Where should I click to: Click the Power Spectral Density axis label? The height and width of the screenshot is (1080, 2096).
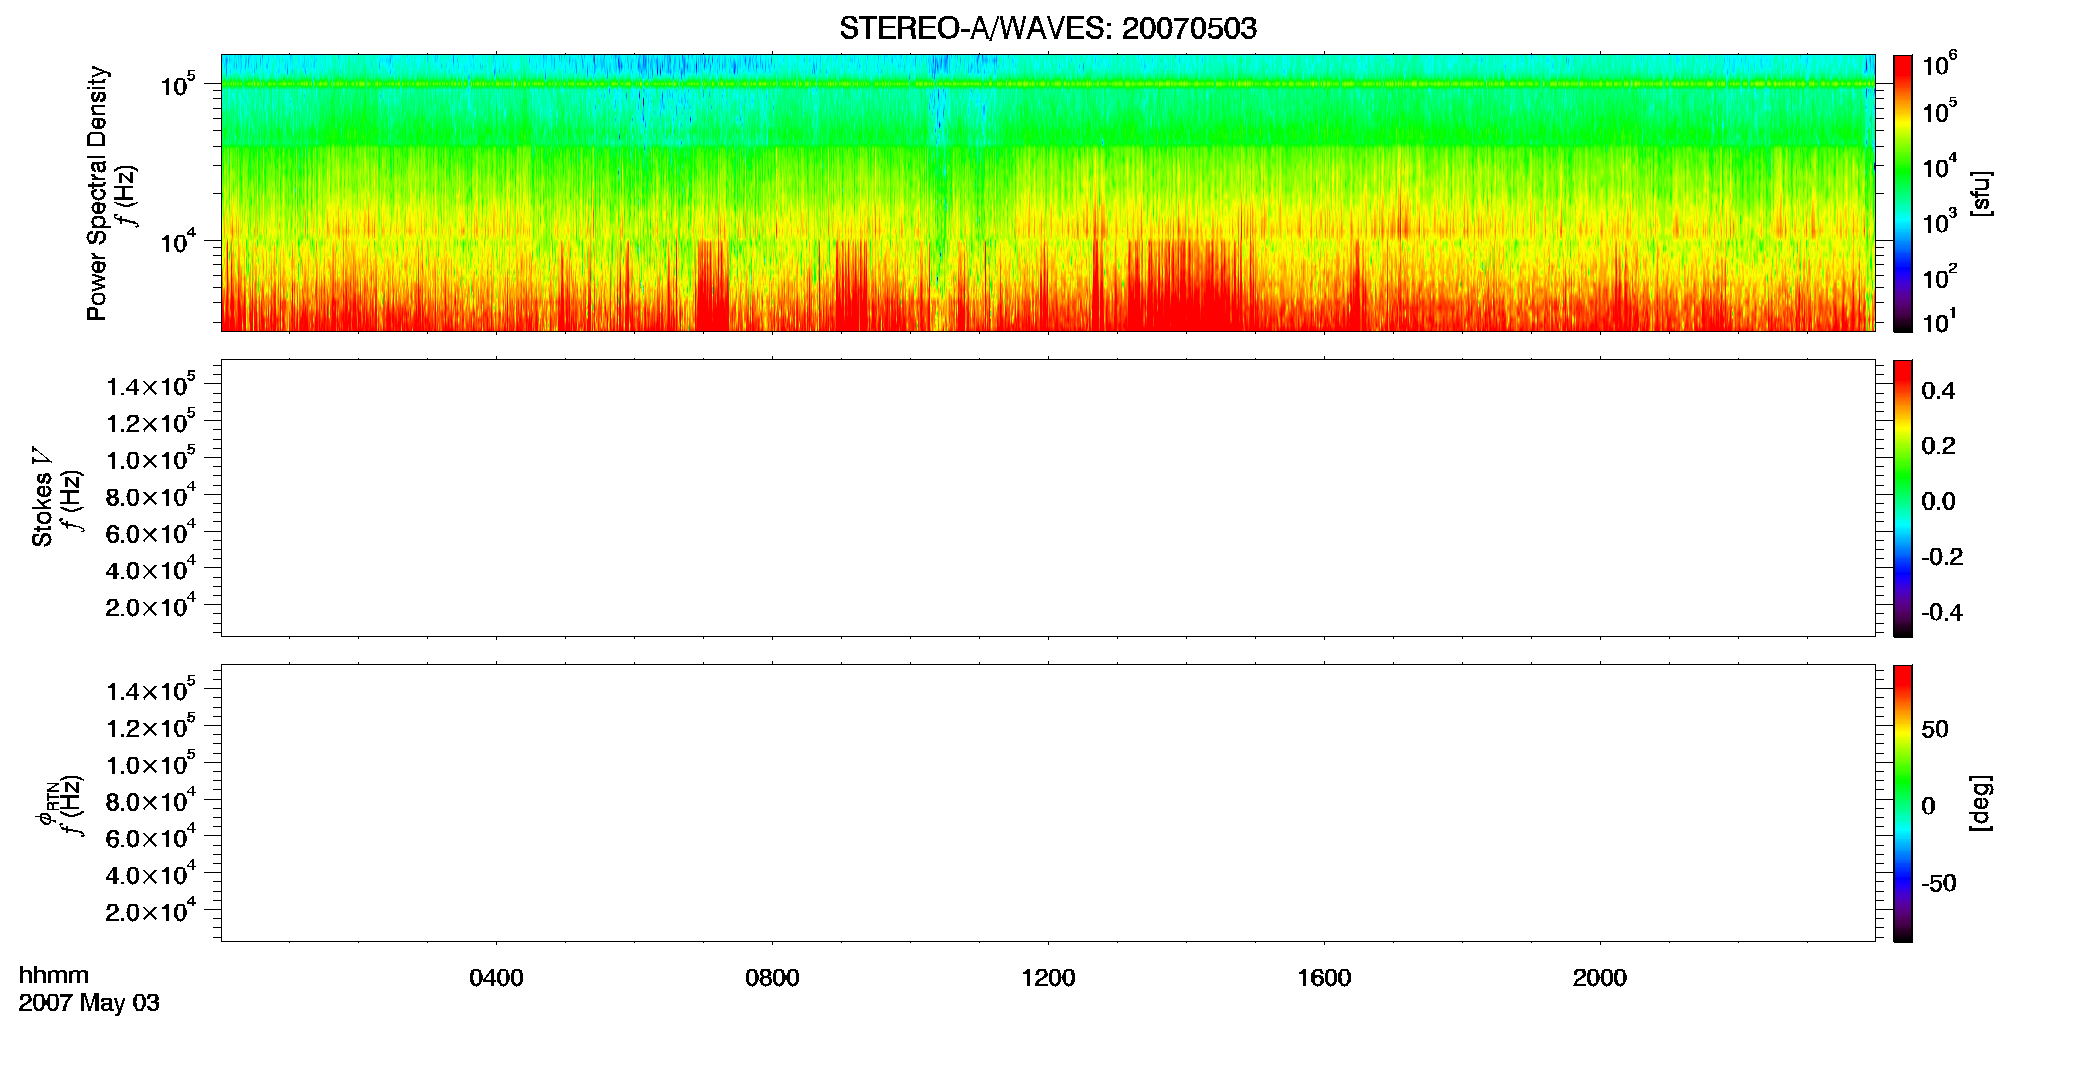[97, 193]
